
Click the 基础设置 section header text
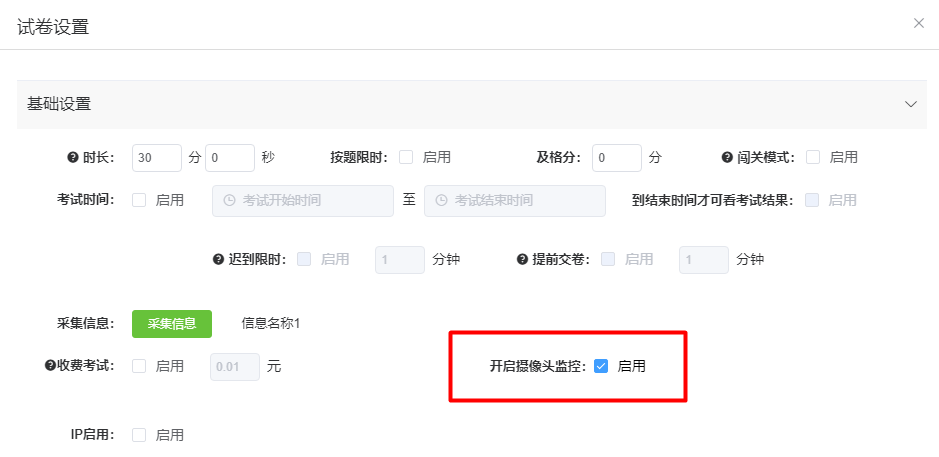[59, 104]
